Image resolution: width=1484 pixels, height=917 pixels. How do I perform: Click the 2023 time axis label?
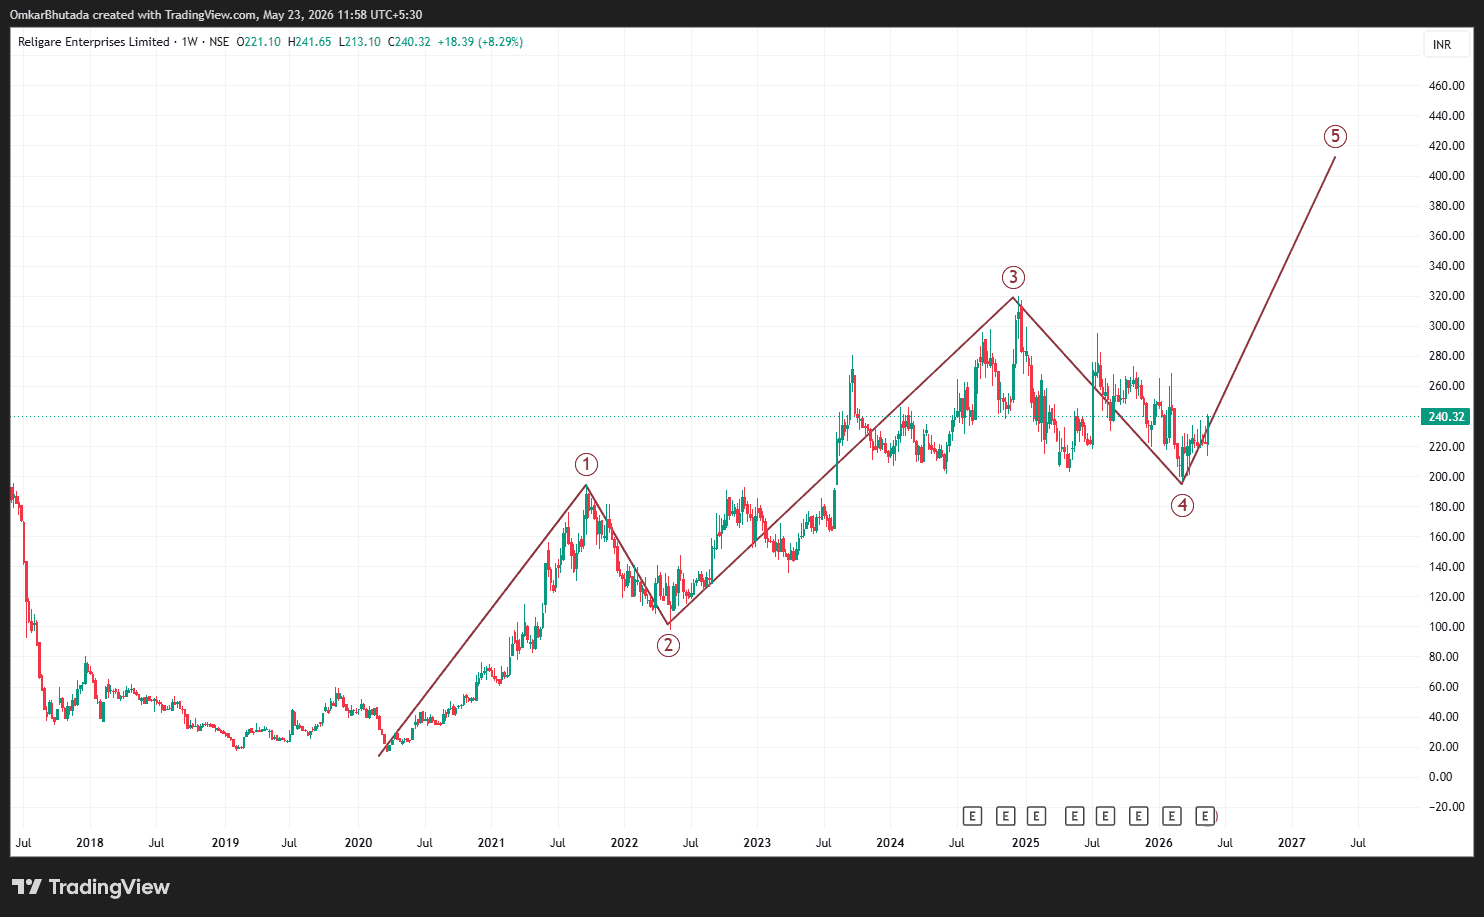point(757,843)
